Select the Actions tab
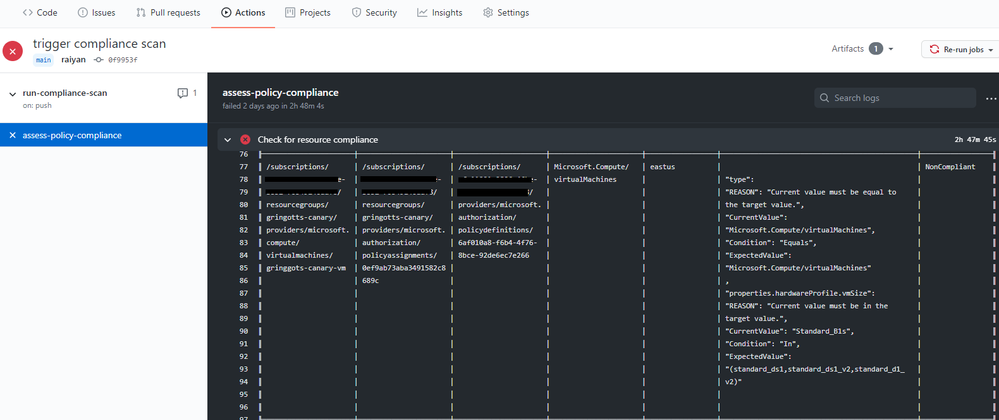 pyautogui.click(x=243, y=13)
